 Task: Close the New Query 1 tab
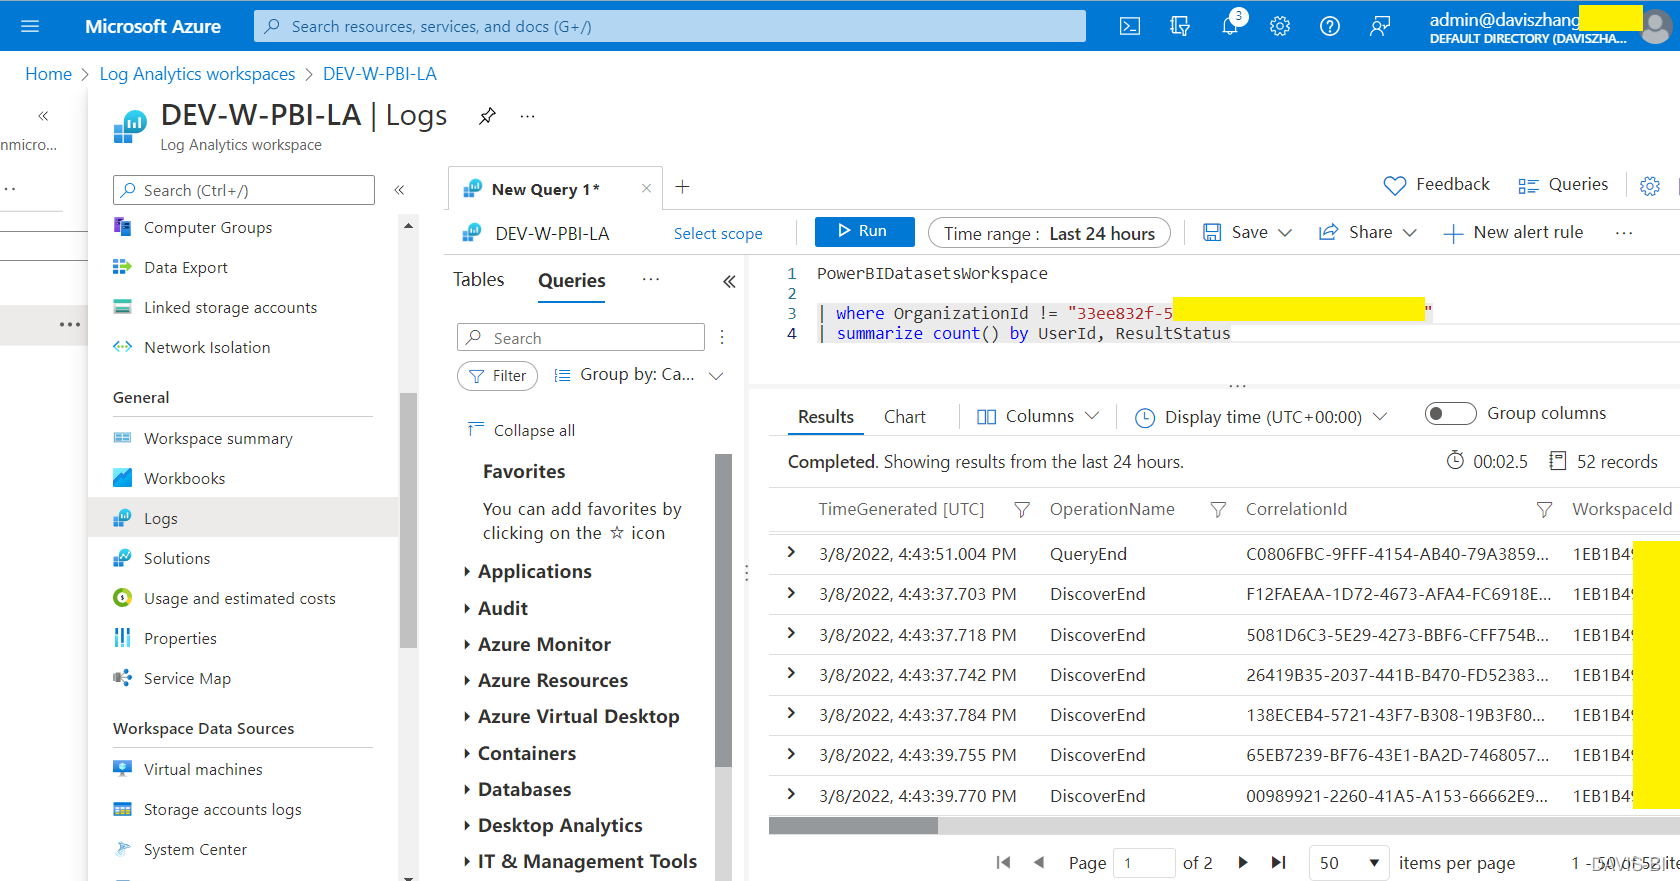[646, 188]
